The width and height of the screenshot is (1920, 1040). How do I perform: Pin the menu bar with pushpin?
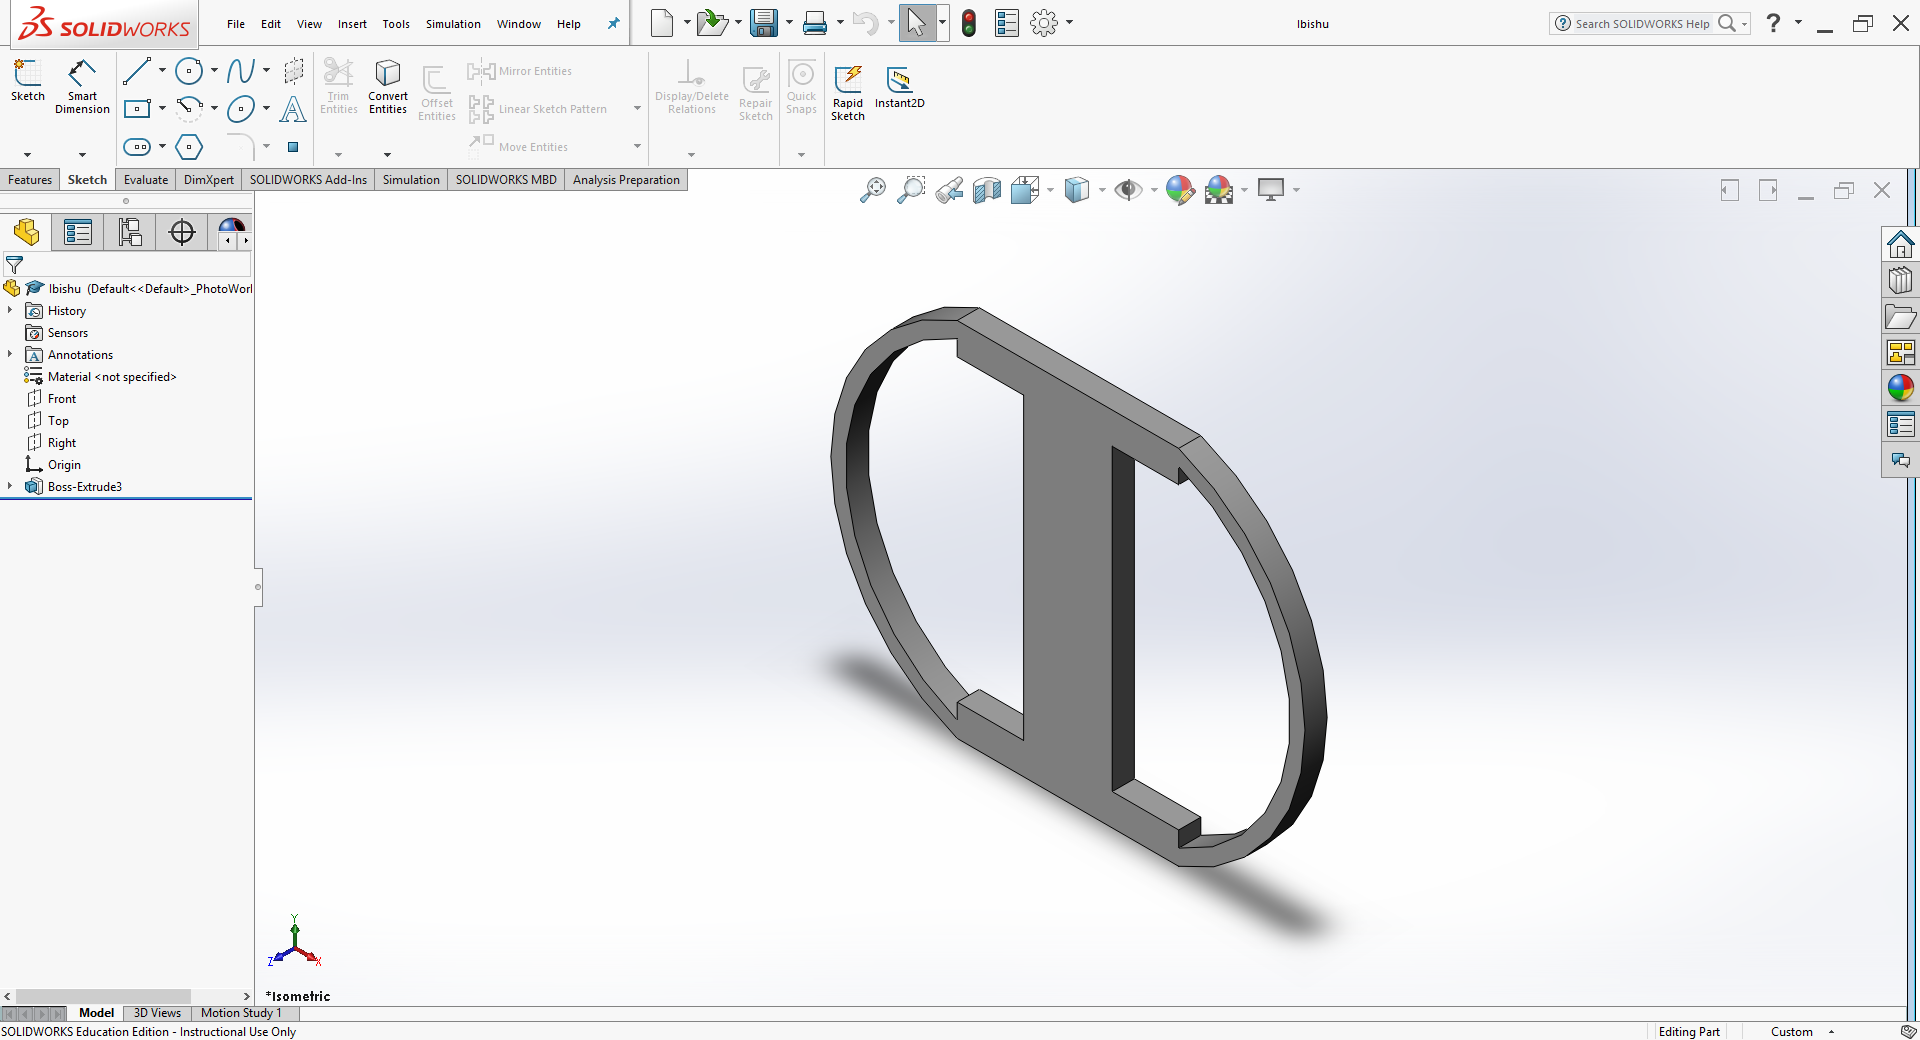point(613,24)
